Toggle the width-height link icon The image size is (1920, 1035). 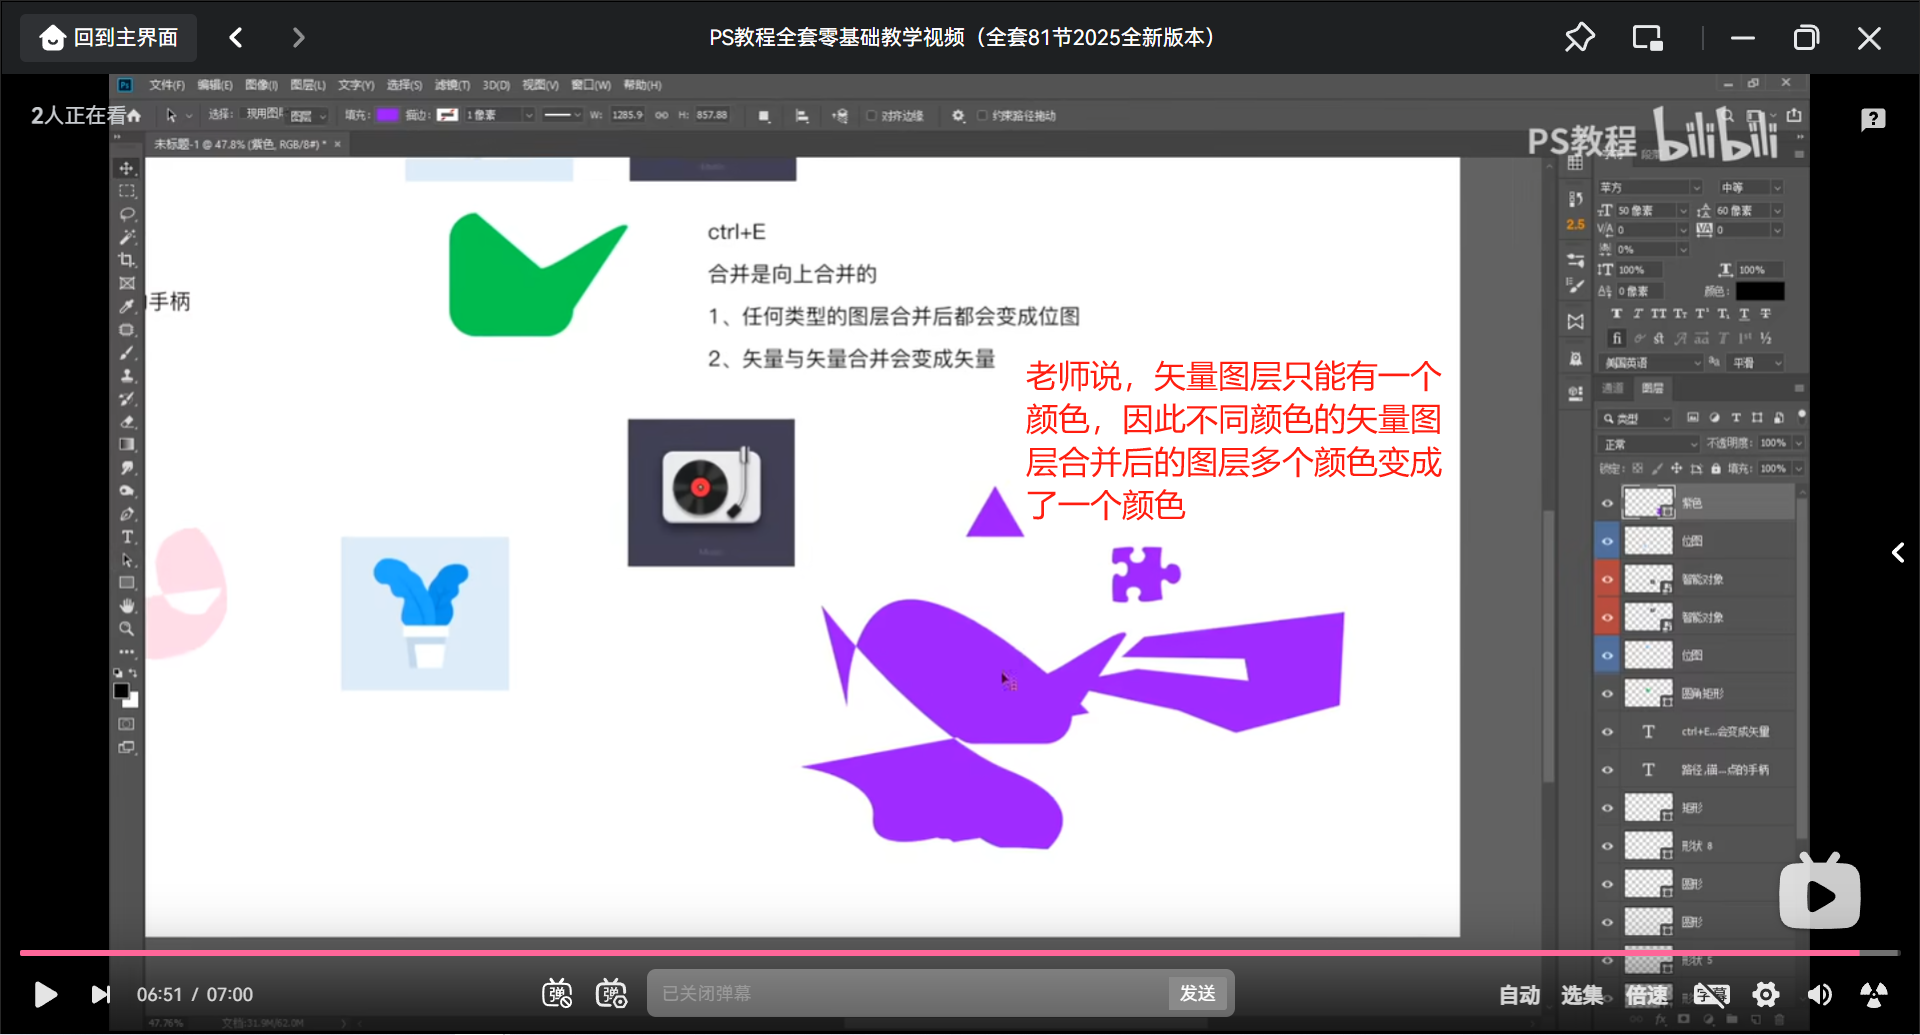(x=661, y=115)
